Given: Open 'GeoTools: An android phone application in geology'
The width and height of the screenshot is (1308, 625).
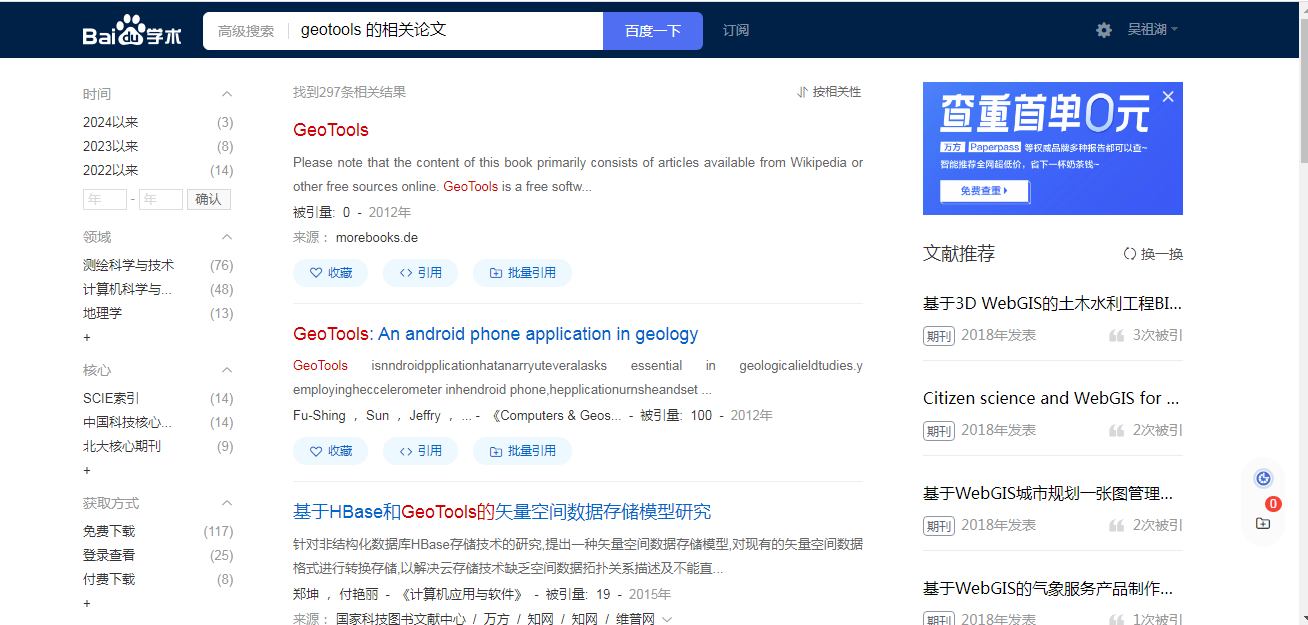Looking at the screenshot, I should 496,334.
